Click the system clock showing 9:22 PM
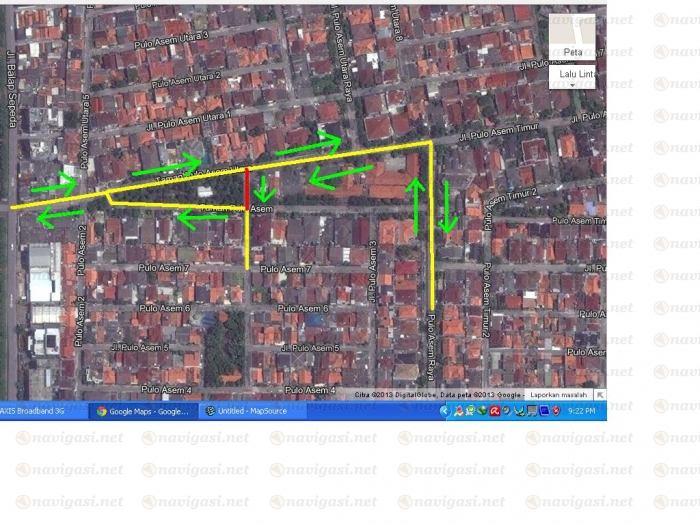 pyautogui.click(x=583, y=411)
